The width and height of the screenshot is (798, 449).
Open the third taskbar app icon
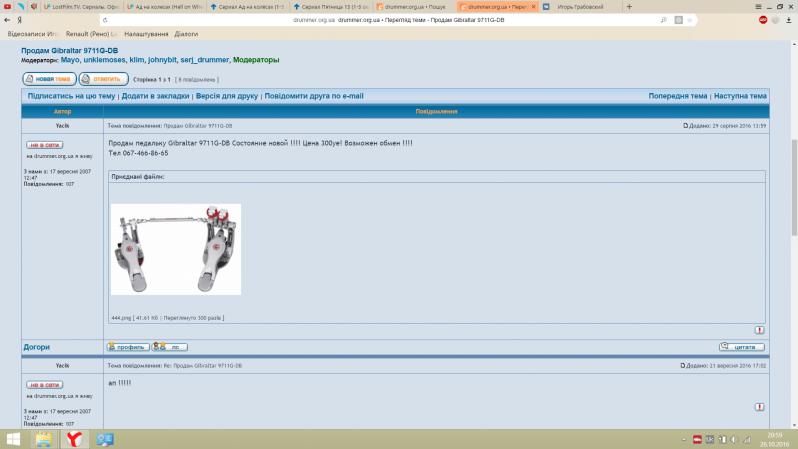click(105, 439)
